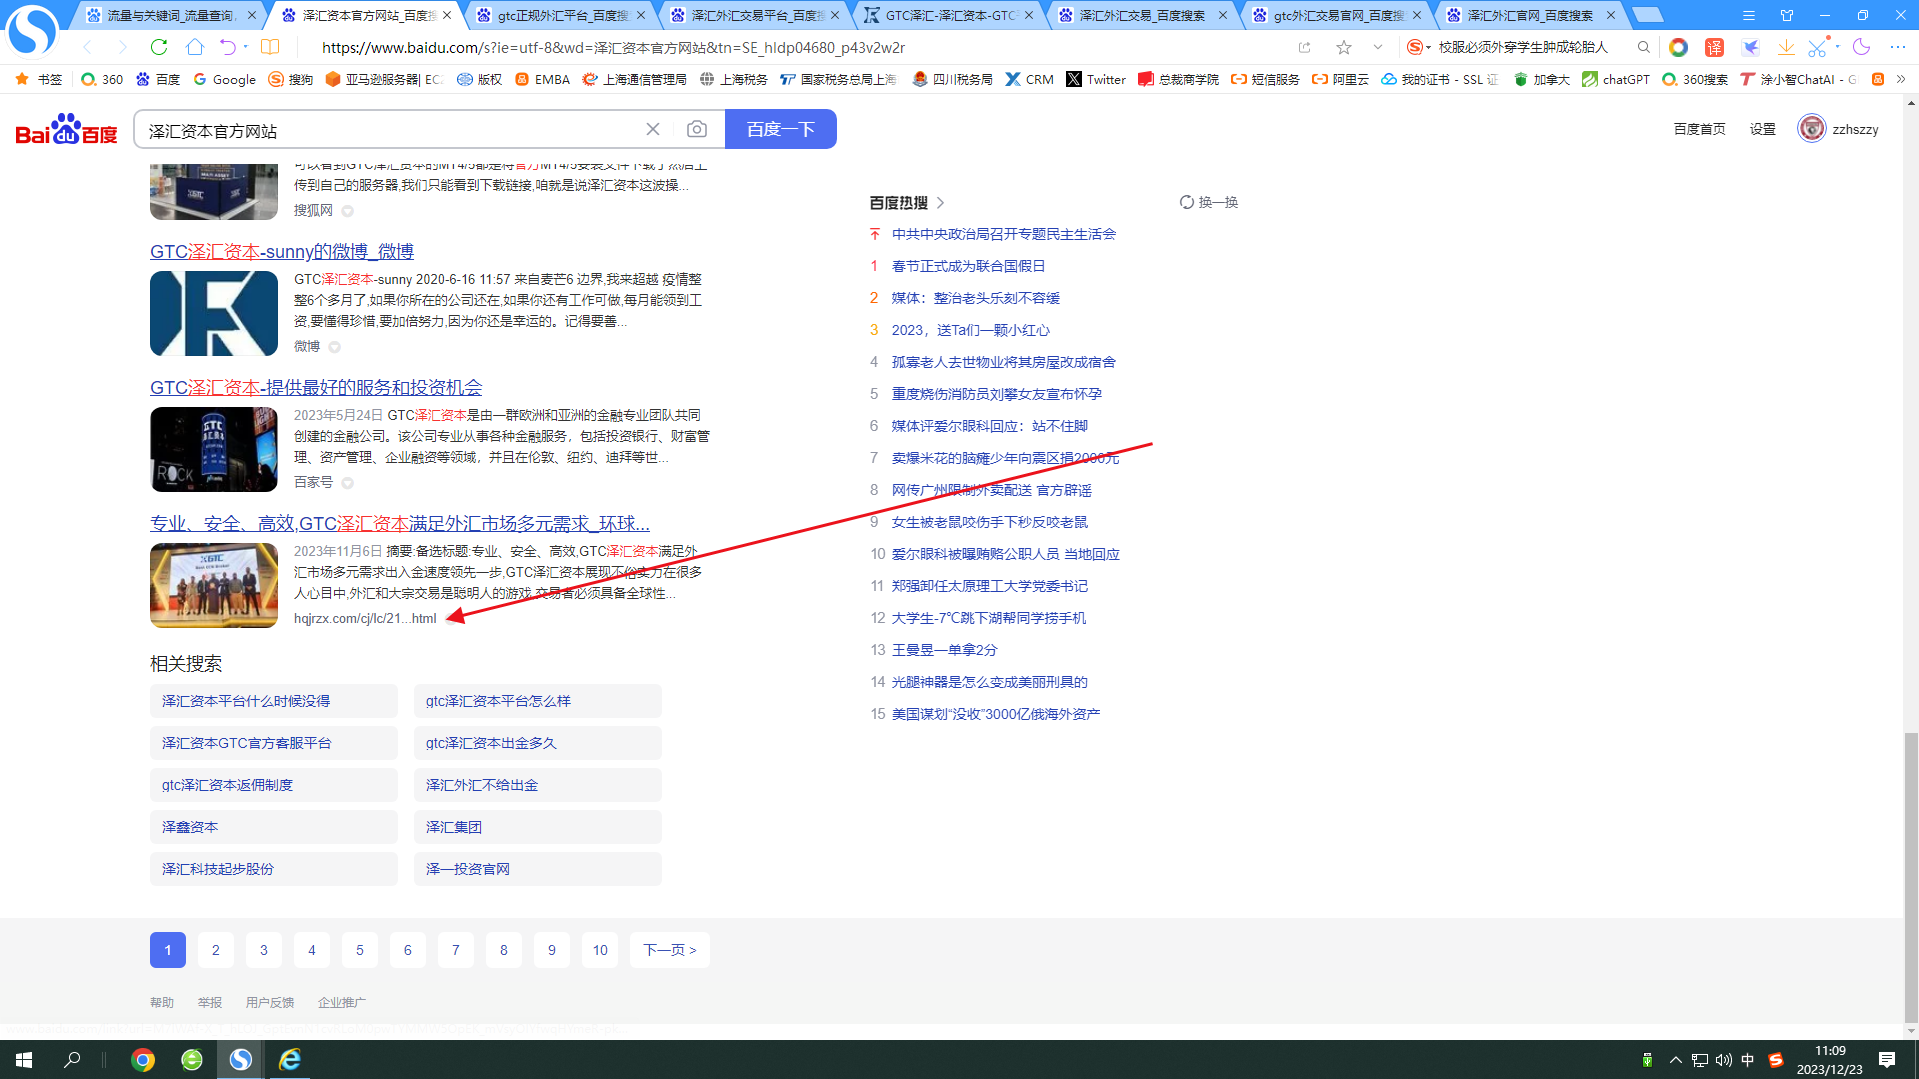Toggle the Chinese input method indicator

(x=1747, y=1060)
